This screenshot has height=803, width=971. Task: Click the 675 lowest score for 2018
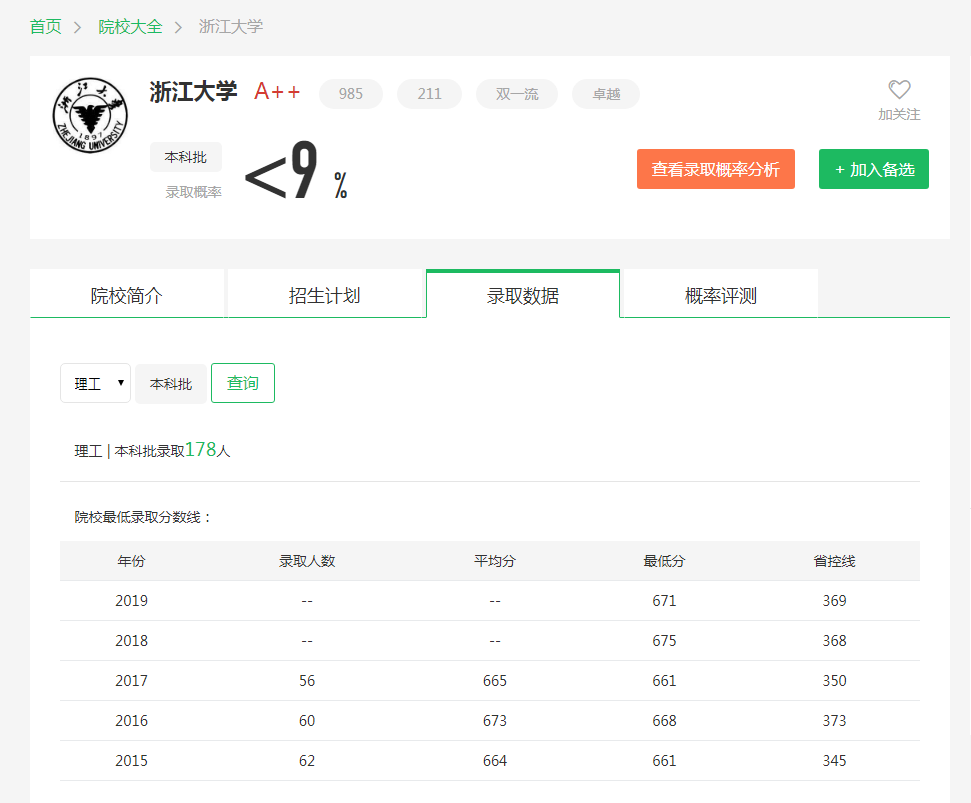coord(664,641)
